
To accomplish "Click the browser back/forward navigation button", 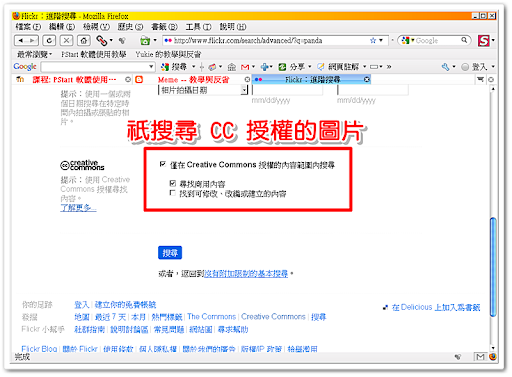I will pos(26,41).
